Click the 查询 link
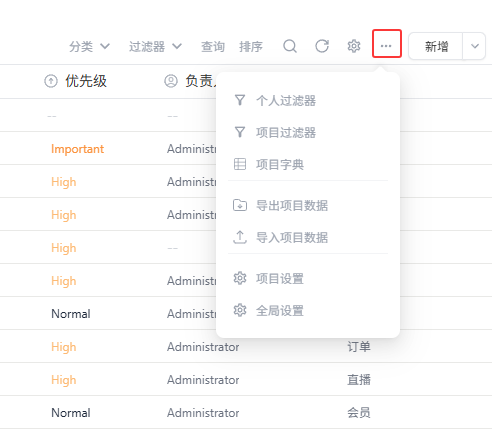 (213, 46)
